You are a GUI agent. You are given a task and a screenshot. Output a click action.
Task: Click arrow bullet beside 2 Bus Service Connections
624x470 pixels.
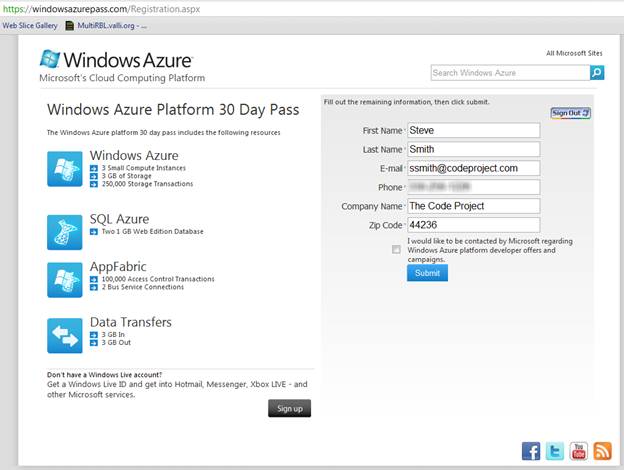pos(94,287)
